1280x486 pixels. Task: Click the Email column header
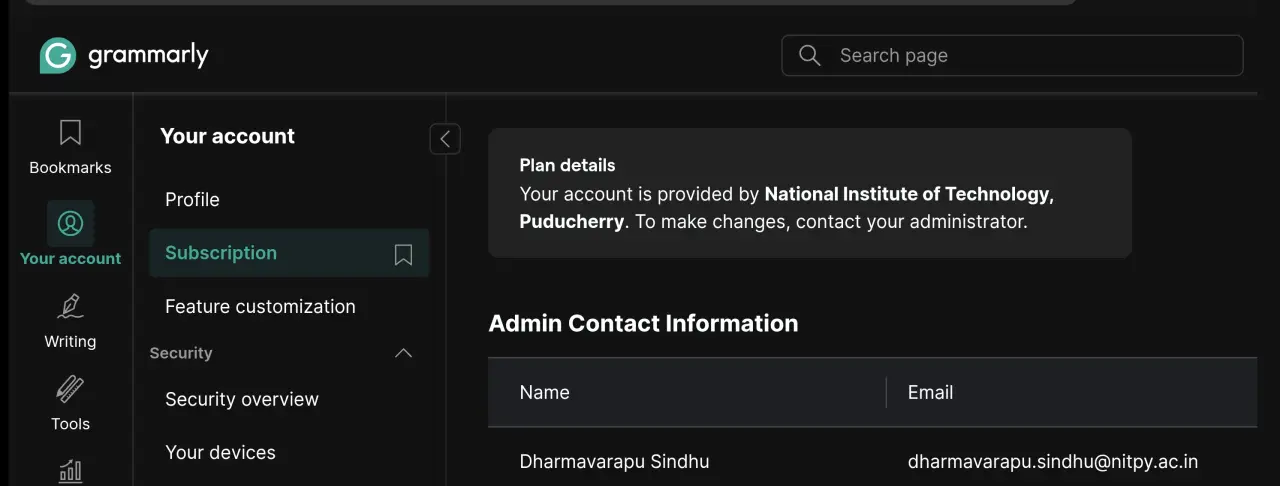930,393
